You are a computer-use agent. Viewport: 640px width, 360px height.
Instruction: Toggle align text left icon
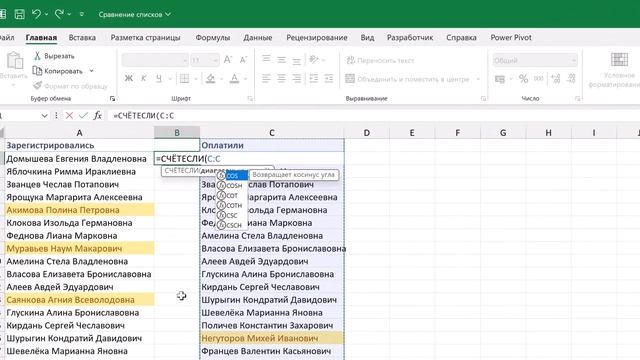tap(266, 78)
